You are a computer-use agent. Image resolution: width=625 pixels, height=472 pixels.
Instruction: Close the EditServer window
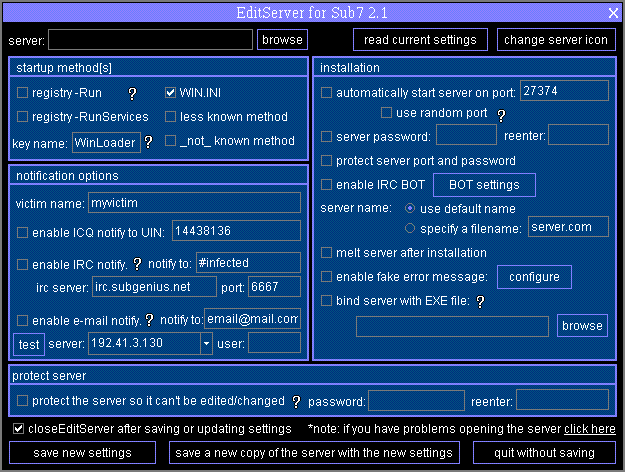tap(613, 13)
